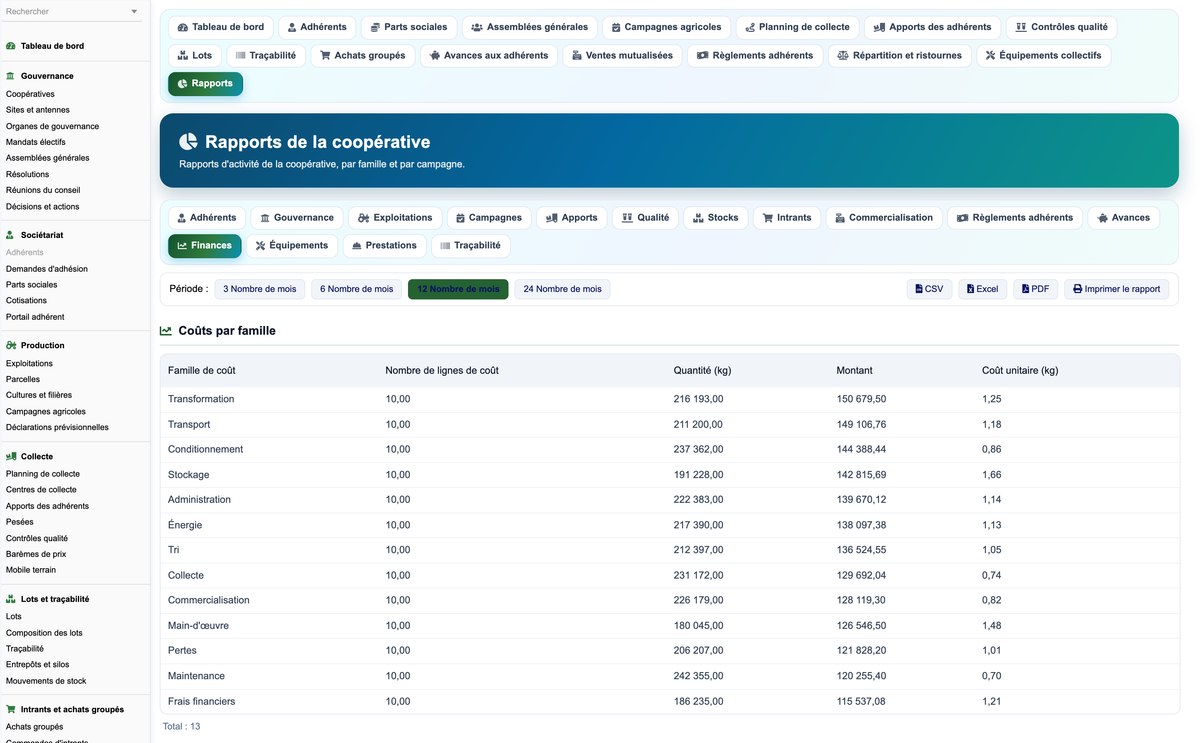
Task: Open Assemblées générales top tab
Action: 530,27
